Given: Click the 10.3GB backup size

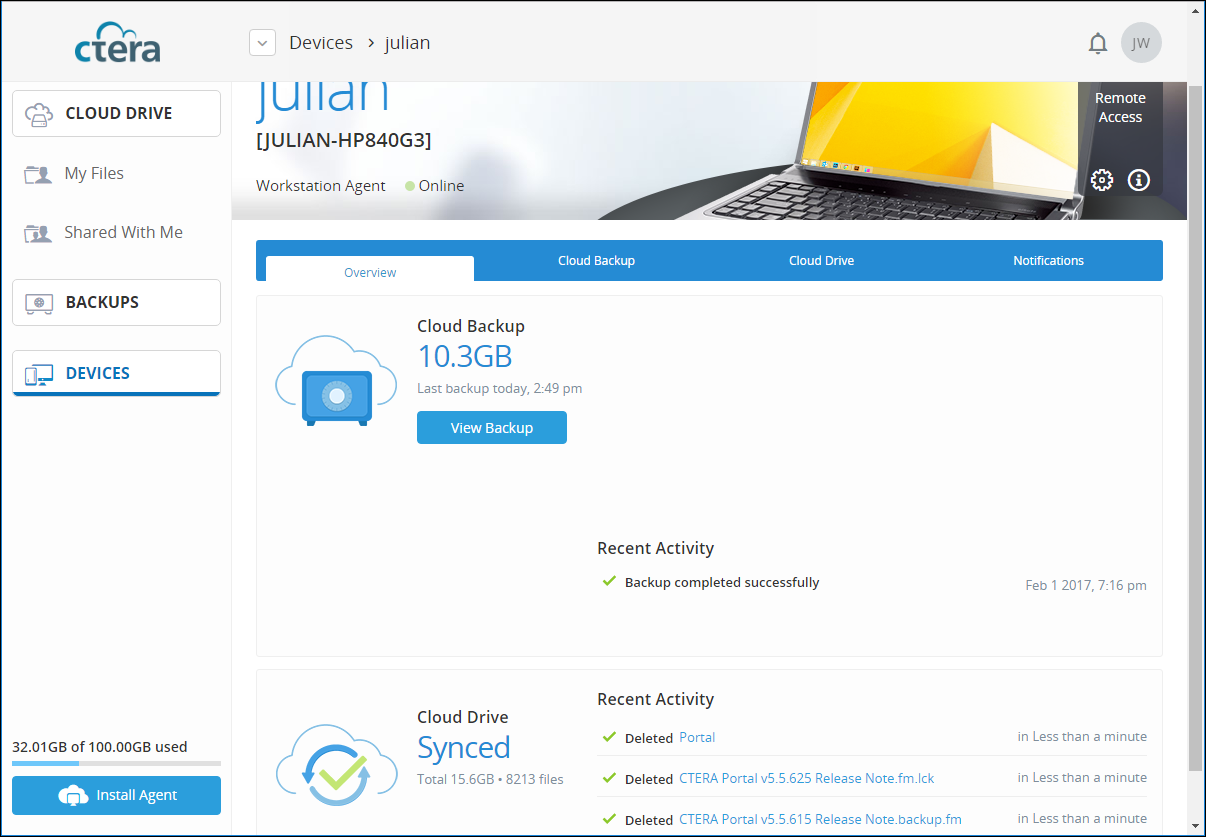Looking at the screenshot, I should click(464, 357).
